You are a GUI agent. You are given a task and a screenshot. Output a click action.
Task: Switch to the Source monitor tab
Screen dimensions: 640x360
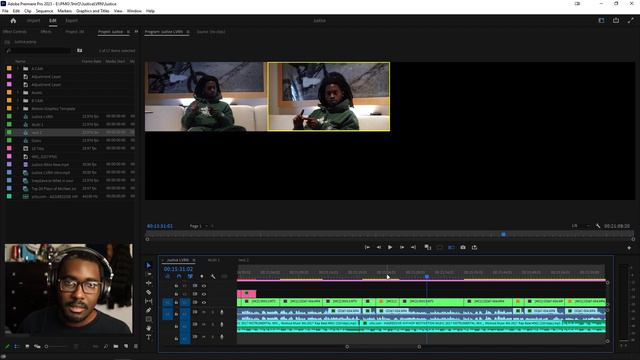(x=211, y=31)
